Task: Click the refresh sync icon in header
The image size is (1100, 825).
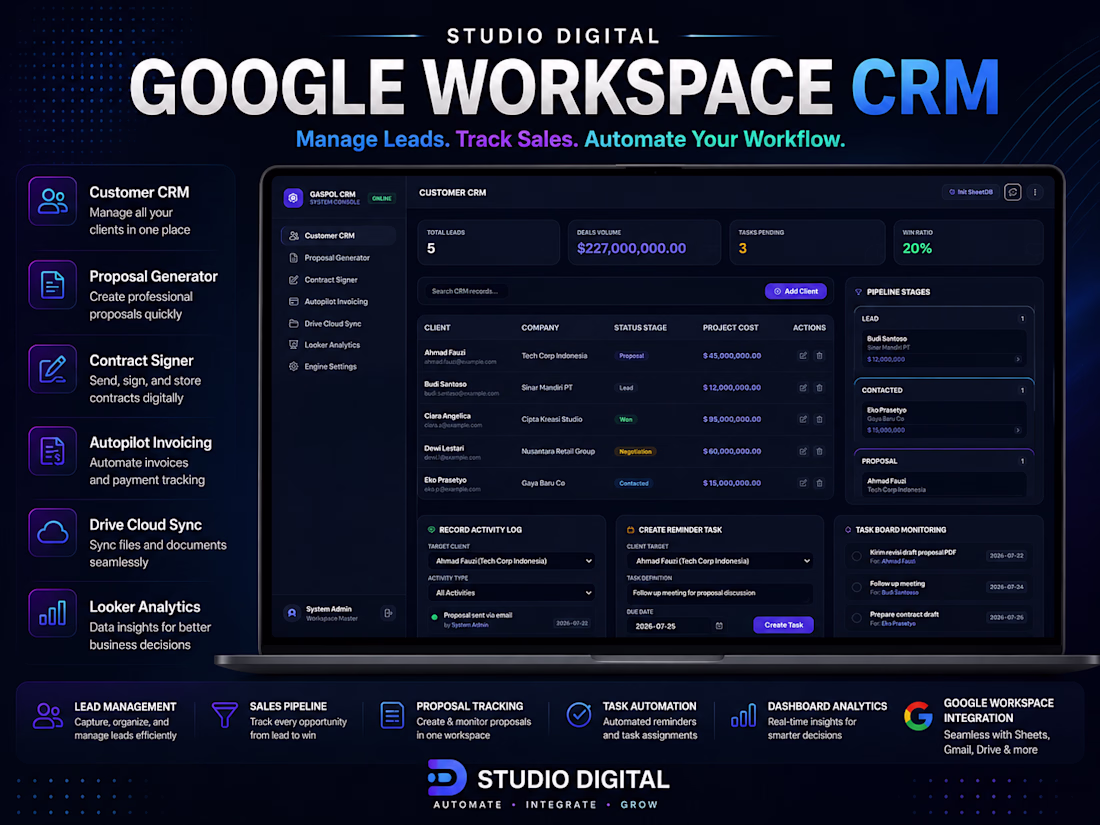Action: pyautogui.click(x=1012, y=192)
